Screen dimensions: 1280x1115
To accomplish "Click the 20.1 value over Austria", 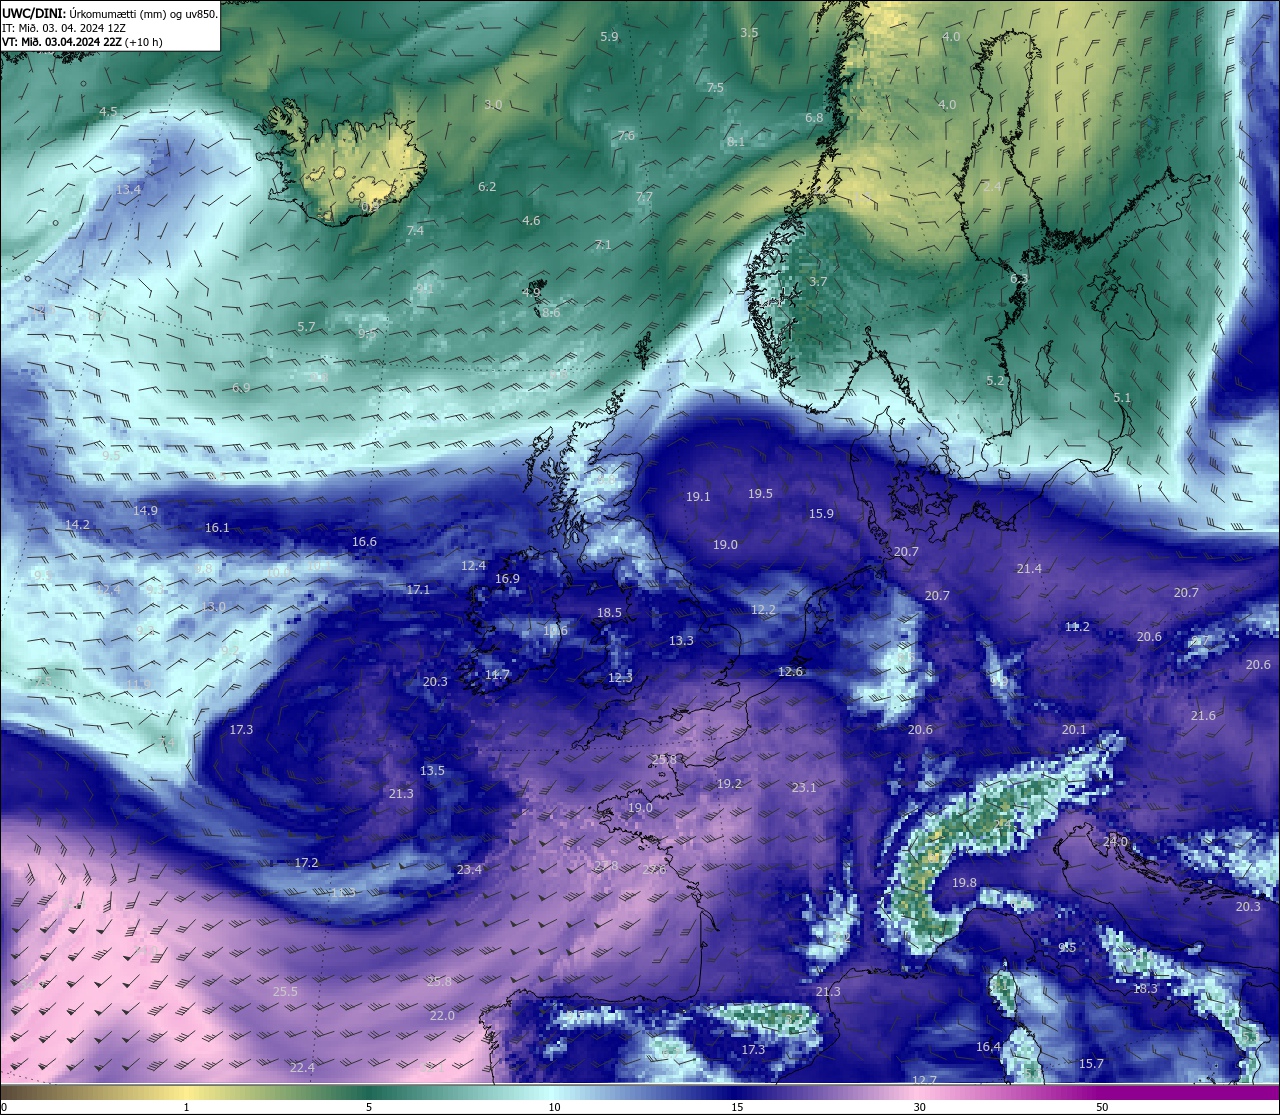I will pos(1073,729).
